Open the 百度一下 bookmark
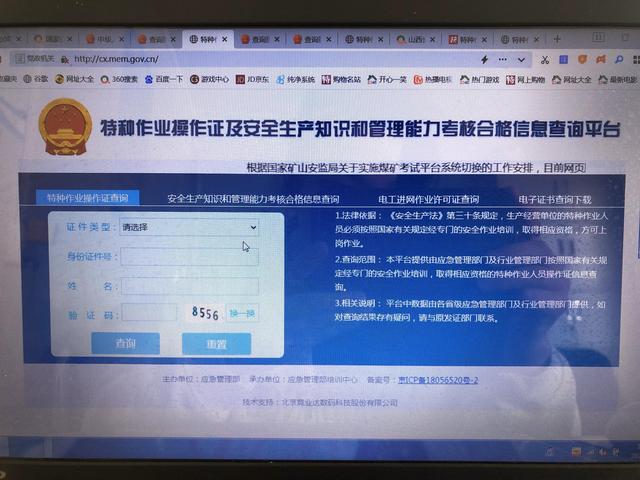Viewport: 640px width, 480px height. click(164, 79)
